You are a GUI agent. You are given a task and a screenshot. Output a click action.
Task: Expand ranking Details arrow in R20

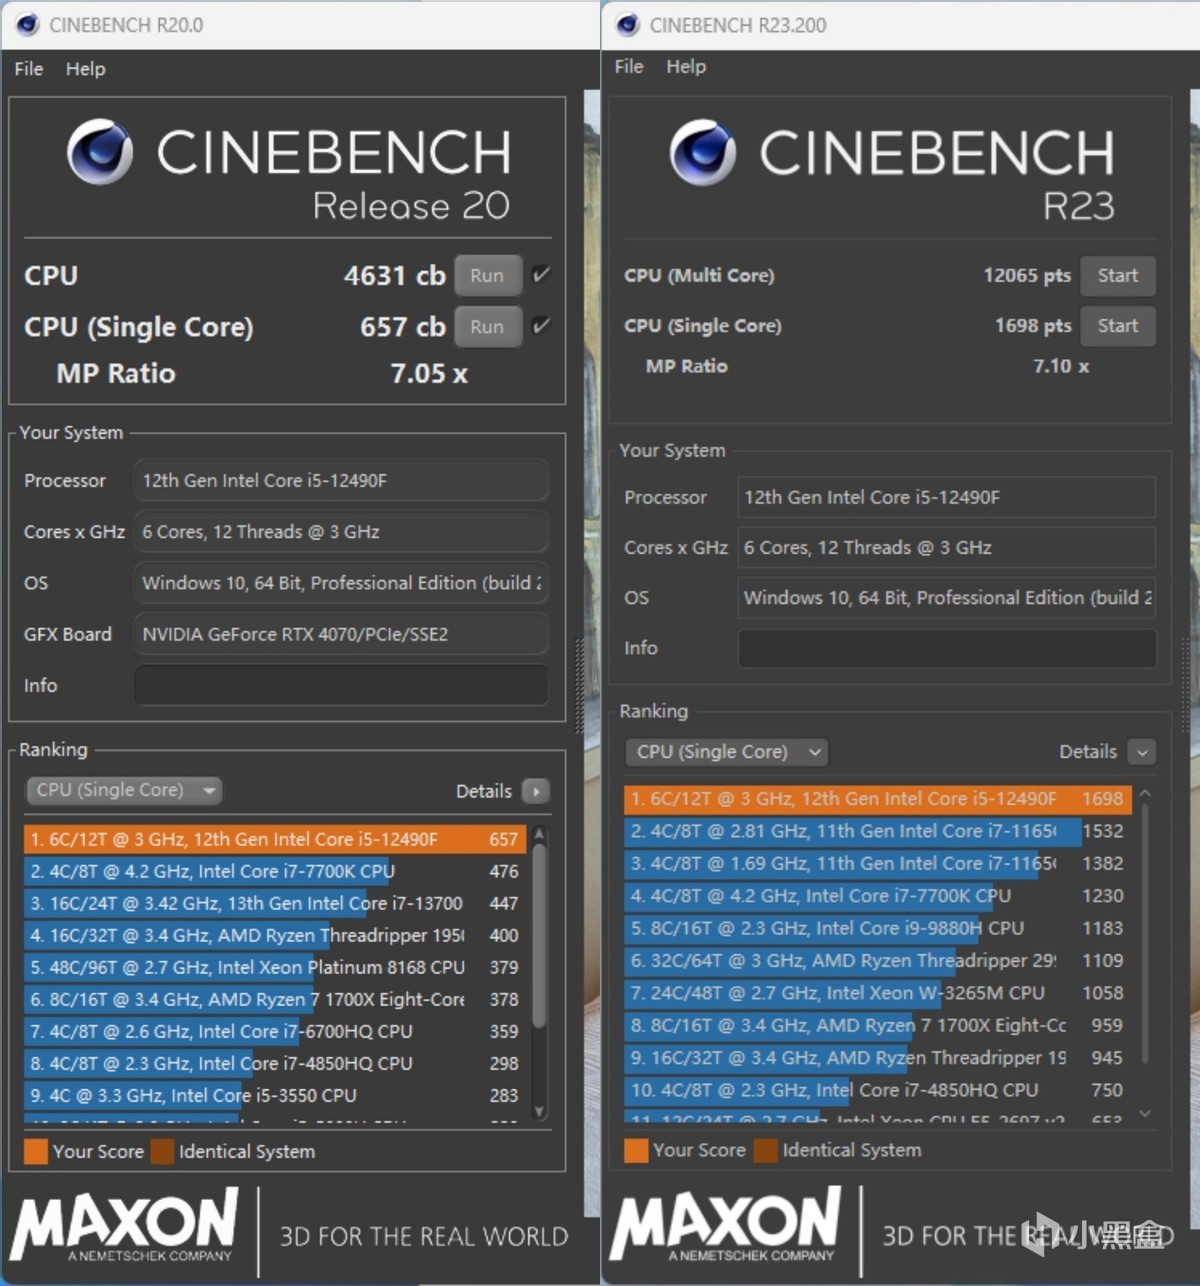[x=536, y=792]
